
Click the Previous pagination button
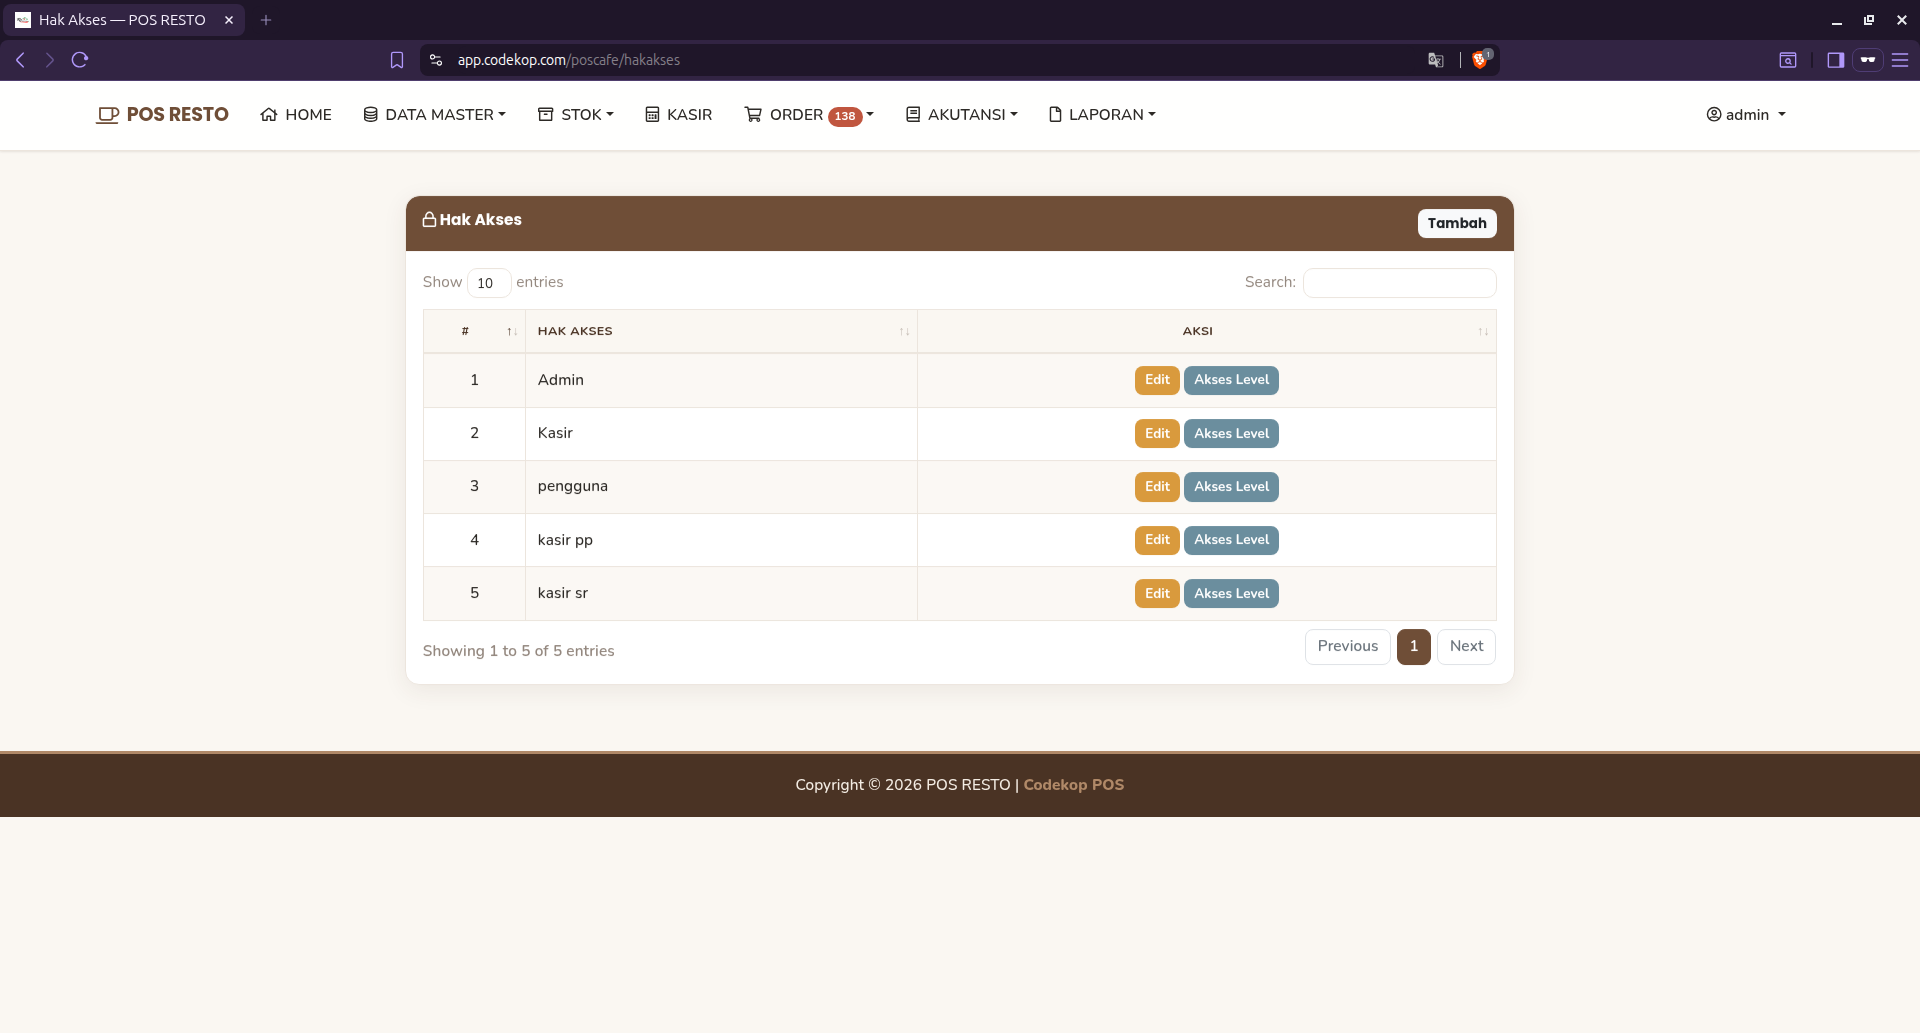click(1347, 647)
